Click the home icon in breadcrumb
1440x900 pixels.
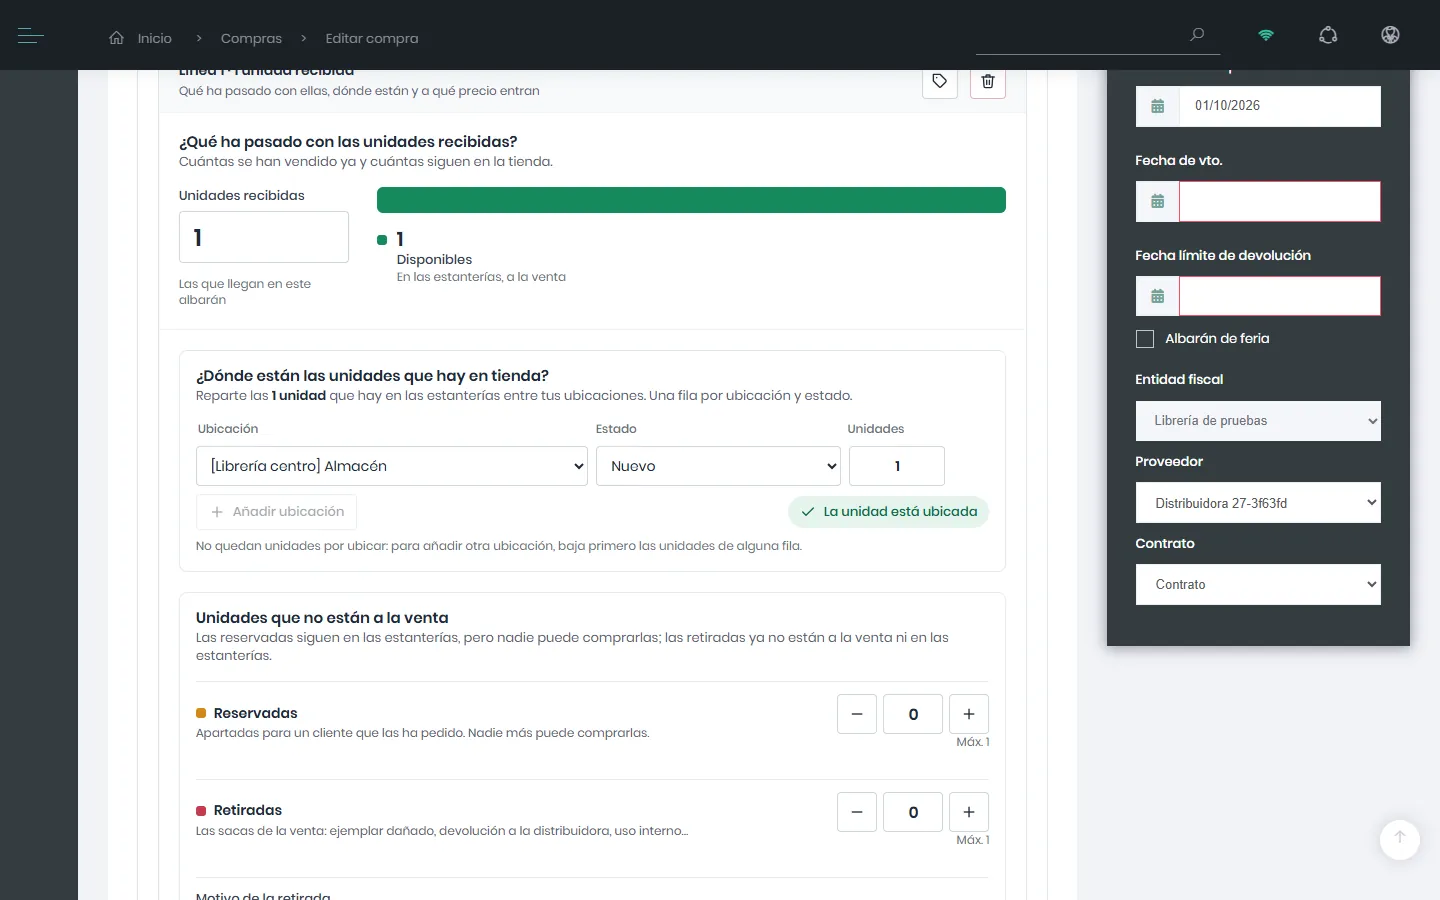[x=117, y=38]
